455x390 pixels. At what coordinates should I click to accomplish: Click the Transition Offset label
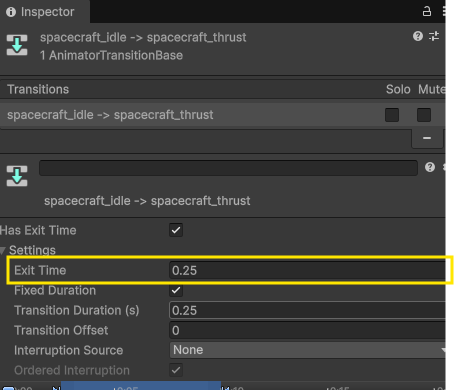61,330
